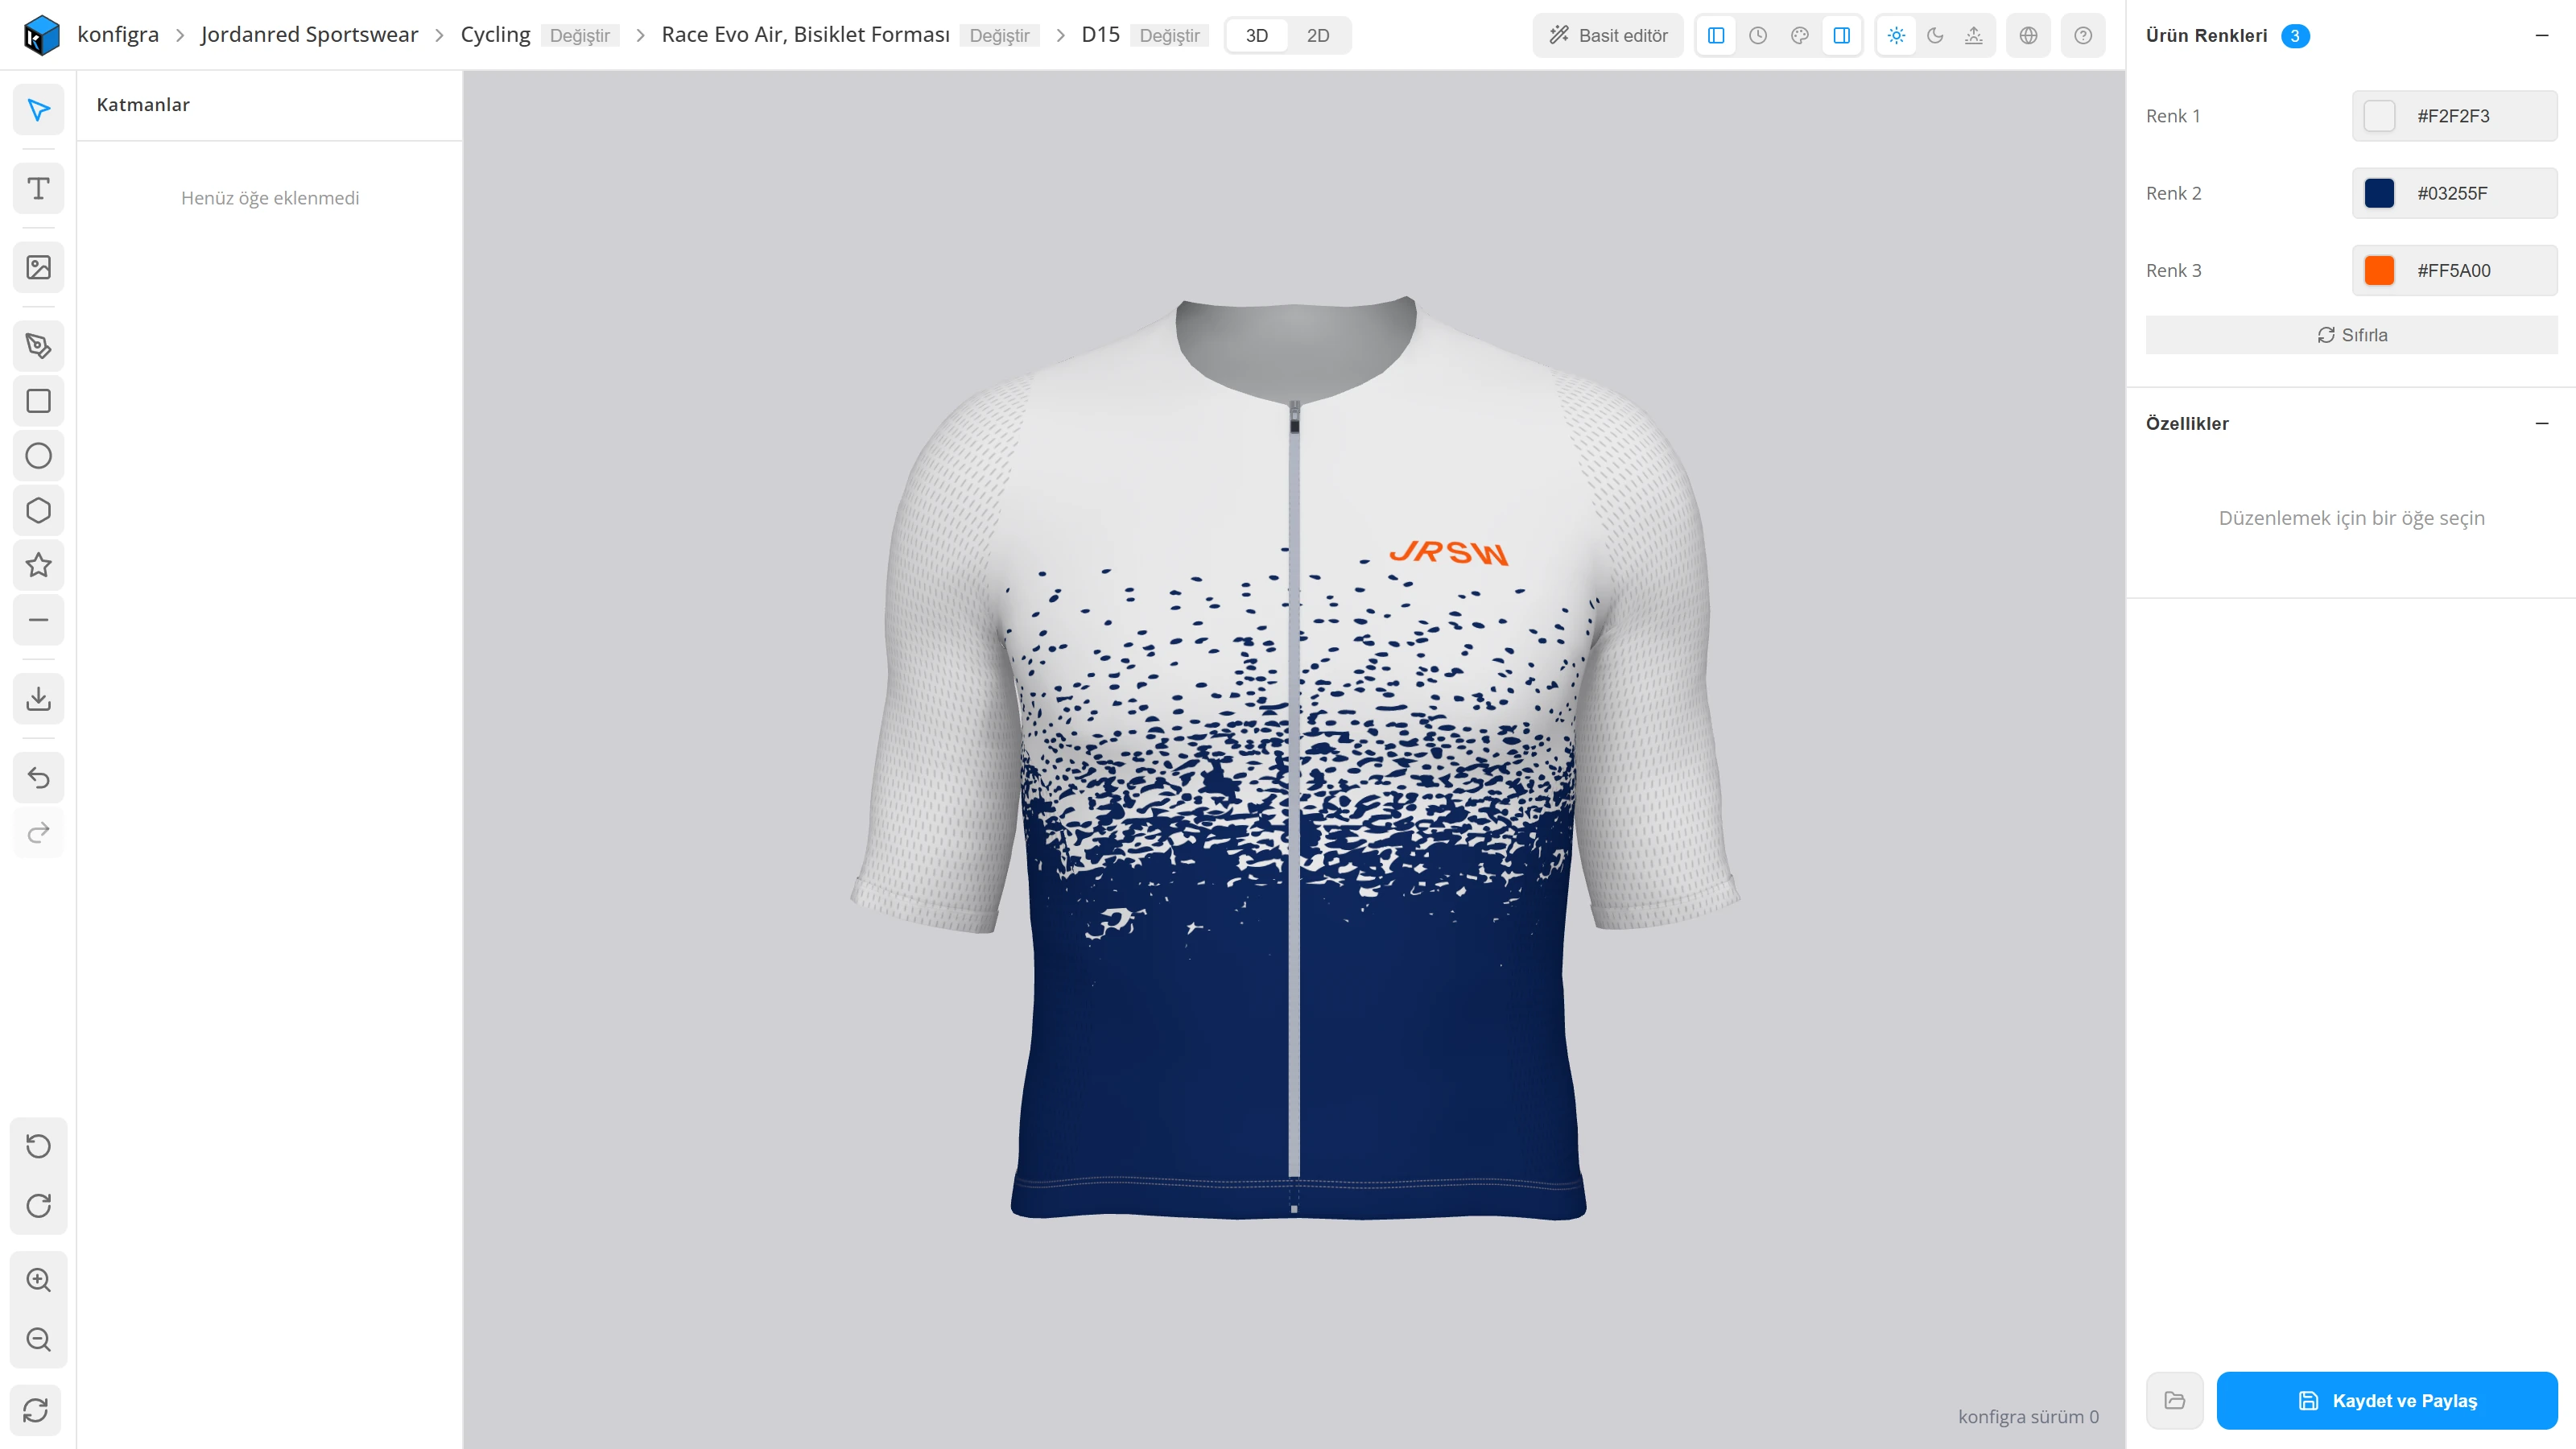The image size is (2576, 1449).
Task: Switch to dark mode moon icon
Action: (1935, 36)
